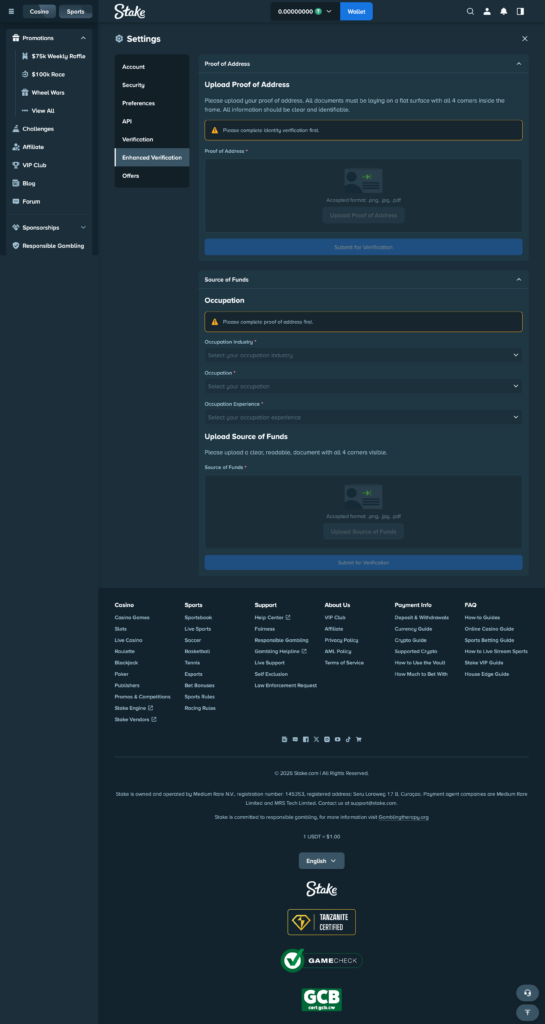Switch to Verification settings tab
This screenshot has width=545, height=1024.
tap(151, 139)
